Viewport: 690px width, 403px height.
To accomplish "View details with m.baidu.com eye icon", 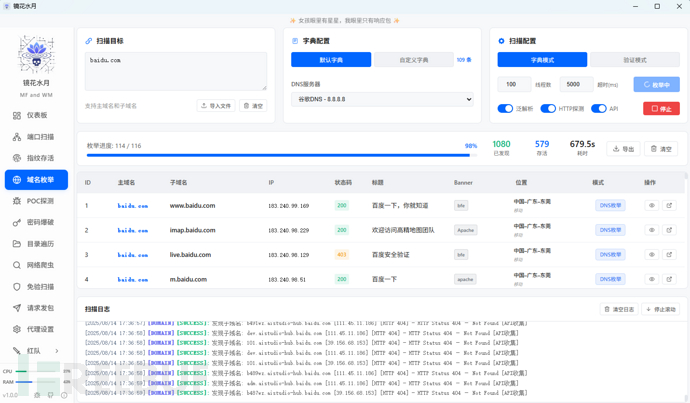I will click(x=652, y=279).
